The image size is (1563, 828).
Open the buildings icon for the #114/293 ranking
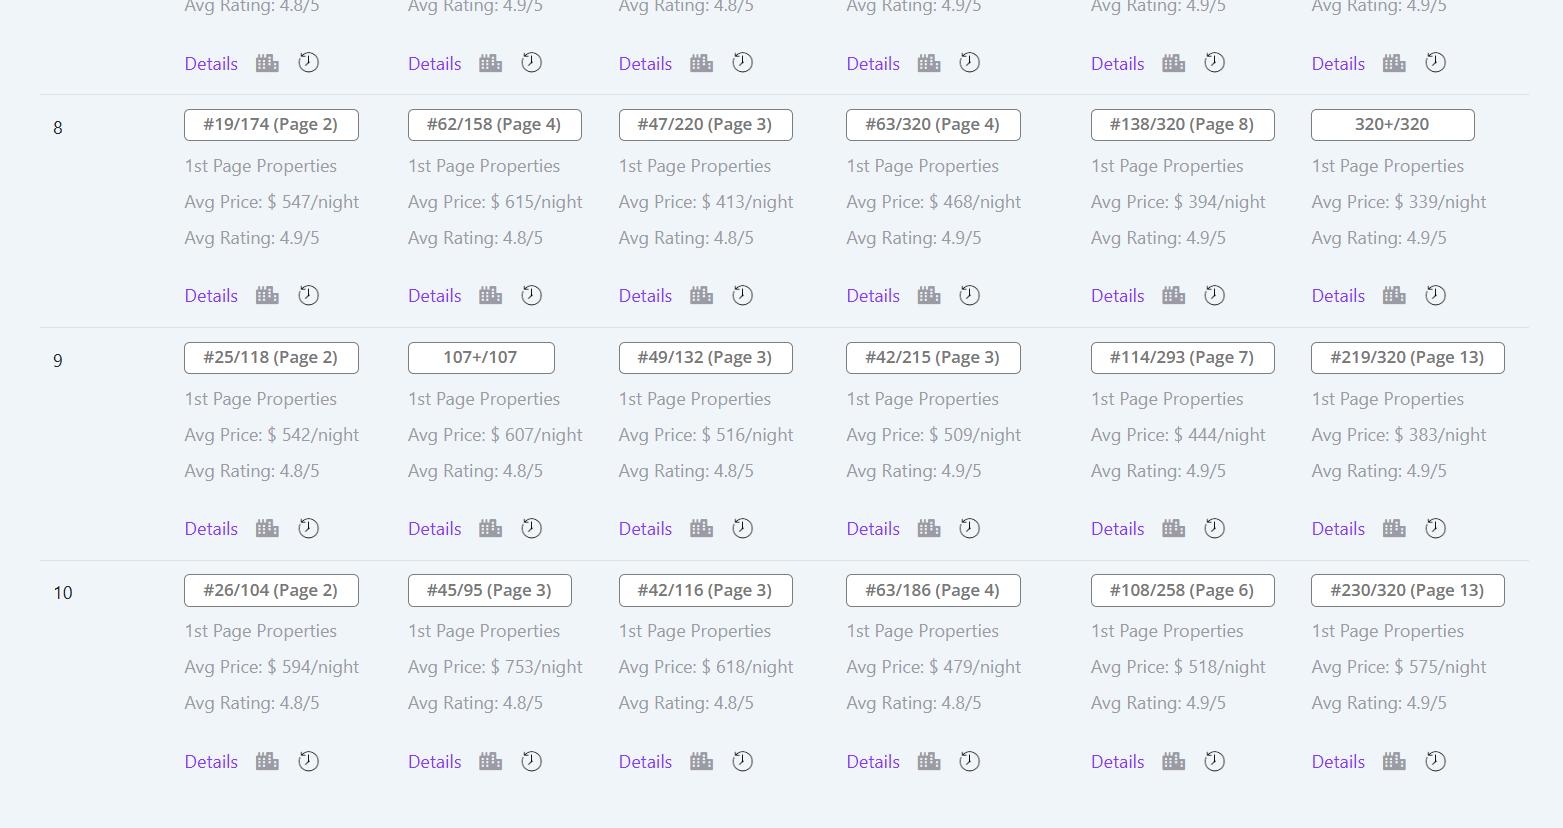[1173, 528]
